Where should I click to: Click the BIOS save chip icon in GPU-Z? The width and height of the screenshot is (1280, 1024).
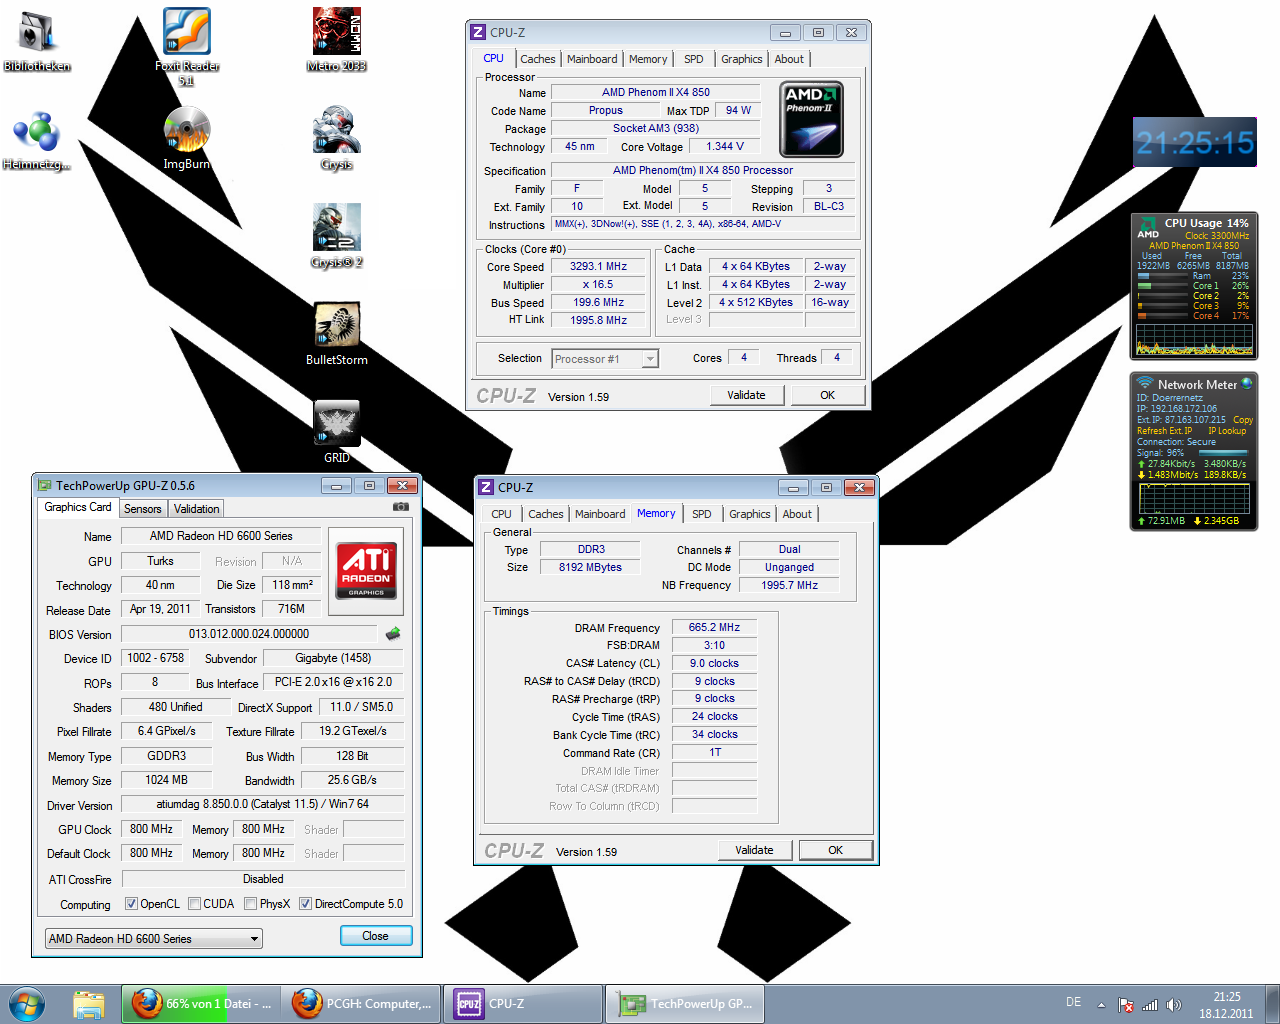tap(393, 633)
